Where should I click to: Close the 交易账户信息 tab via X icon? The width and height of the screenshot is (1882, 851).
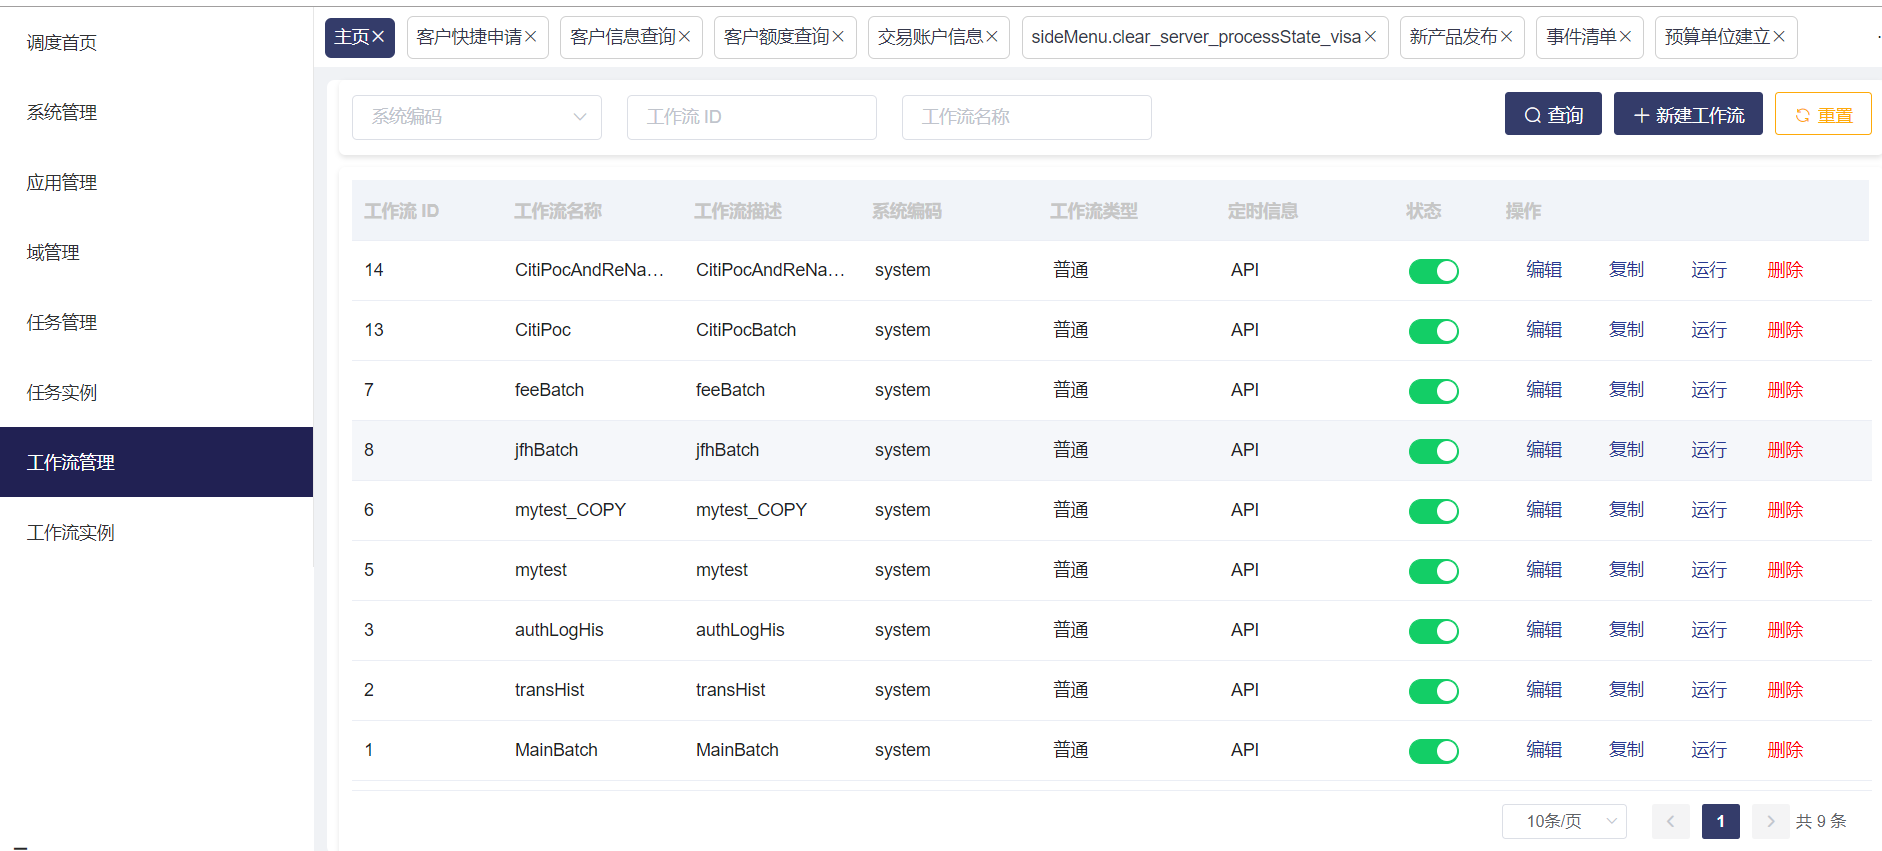coord(992,37)
